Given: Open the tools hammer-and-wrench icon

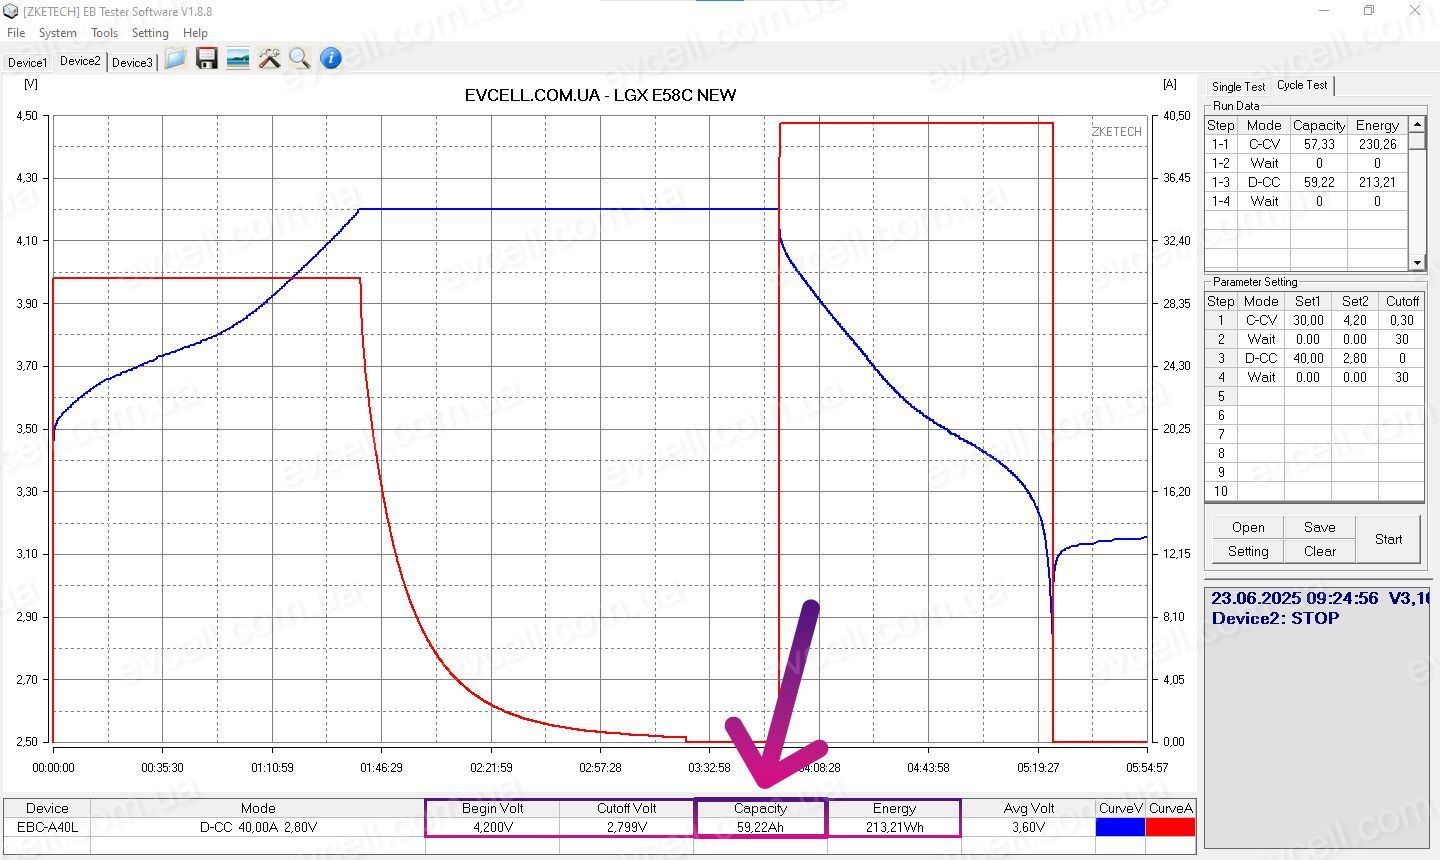Looking at the screenshot, I should (x=269, y=59).
